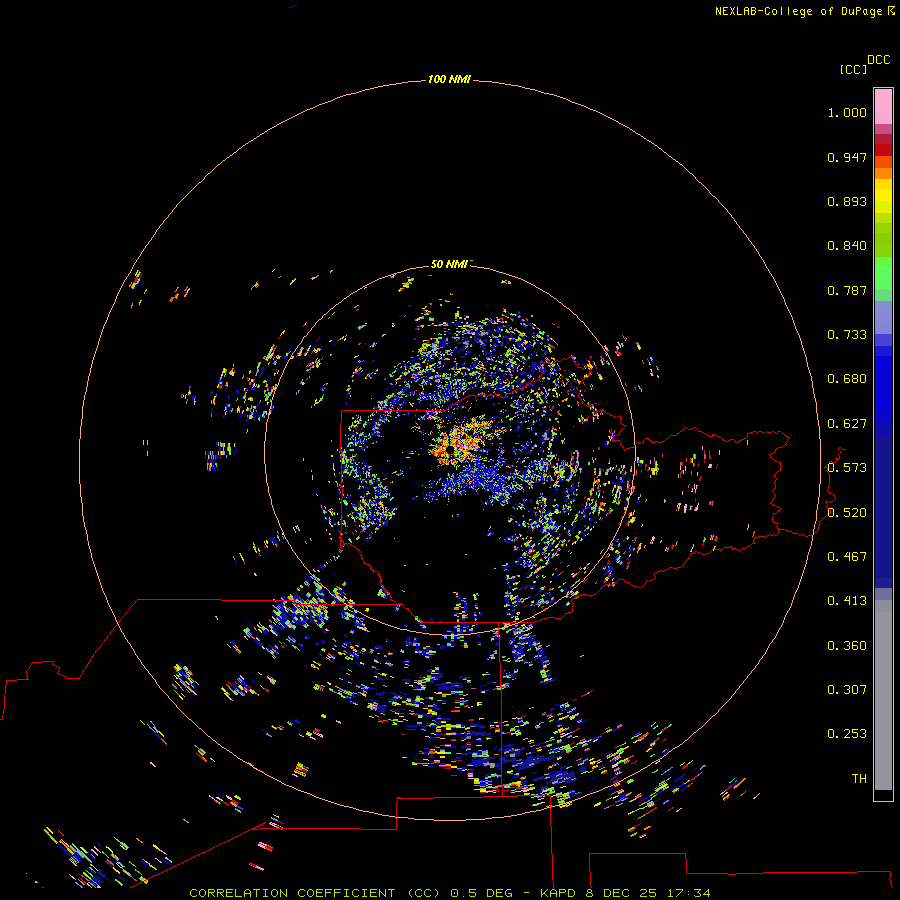Image resolution: width=900 pixels, height=900 pixels.
Task: Select the 0.733 legend value
Action: pyautogui.click(x=847, y=335)
